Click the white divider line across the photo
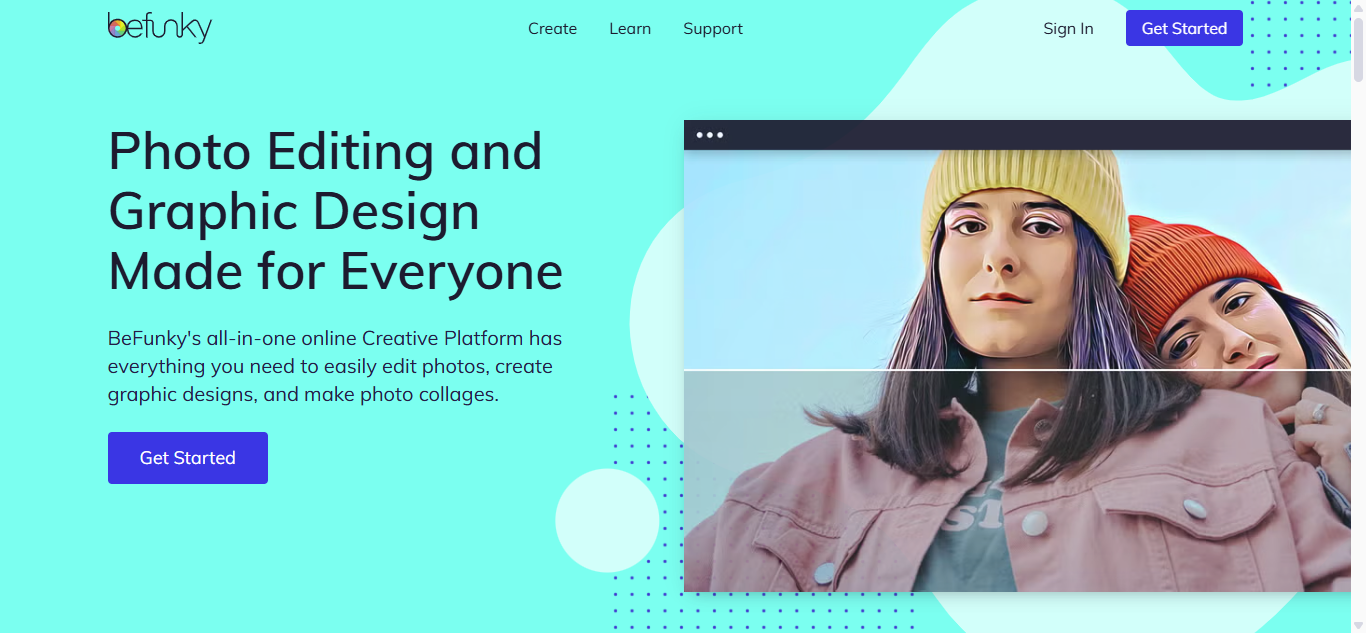 pyautogui.click(x=1017, y=370)
